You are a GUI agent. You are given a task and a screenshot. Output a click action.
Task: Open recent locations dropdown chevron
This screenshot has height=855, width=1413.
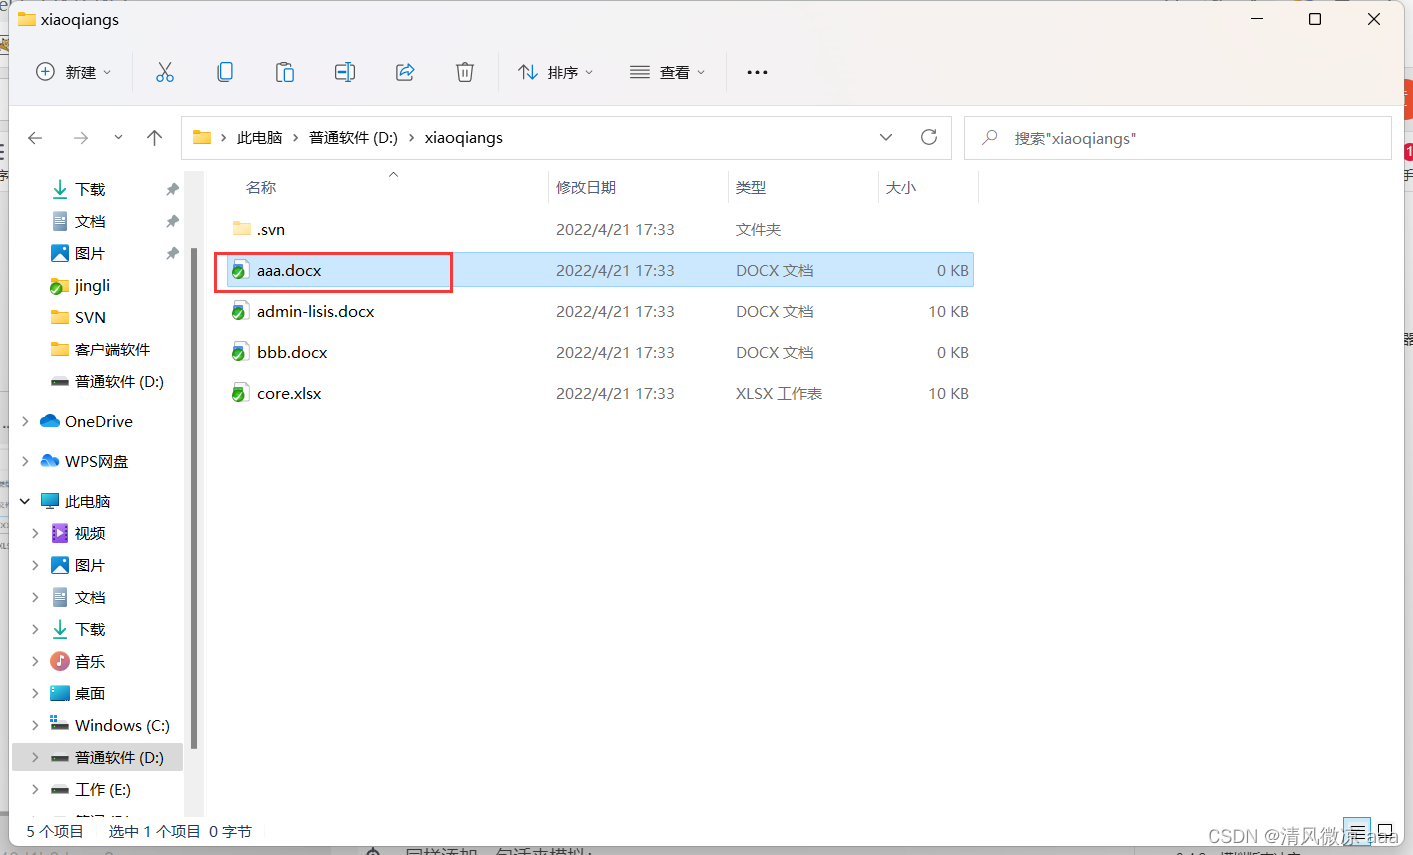(x=118, y=138)
